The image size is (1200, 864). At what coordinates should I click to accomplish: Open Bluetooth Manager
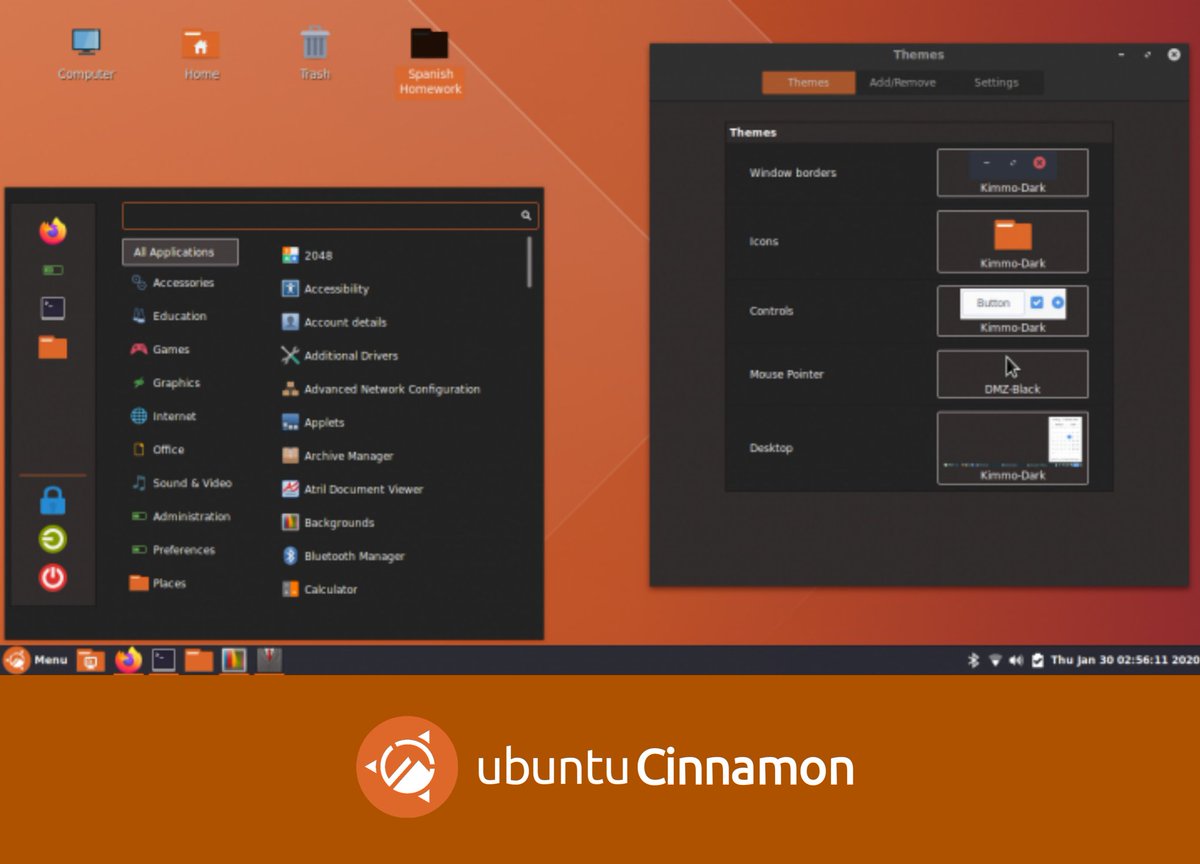343,556
